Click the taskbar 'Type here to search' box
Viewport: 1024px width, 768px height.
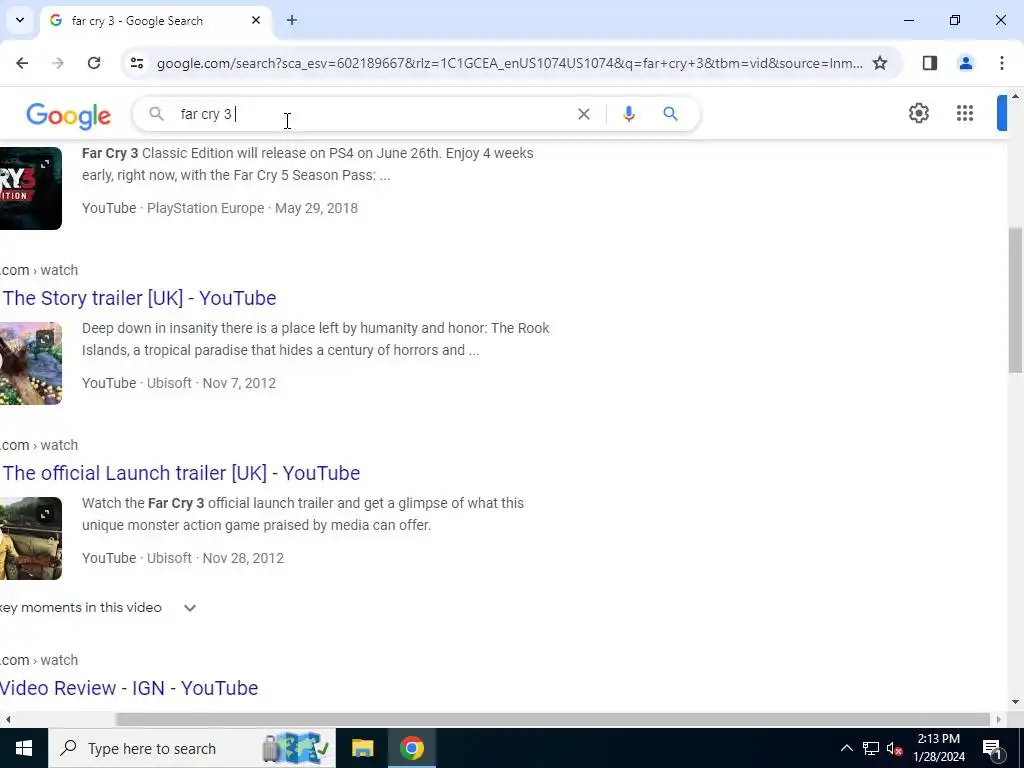click(192, 748)
